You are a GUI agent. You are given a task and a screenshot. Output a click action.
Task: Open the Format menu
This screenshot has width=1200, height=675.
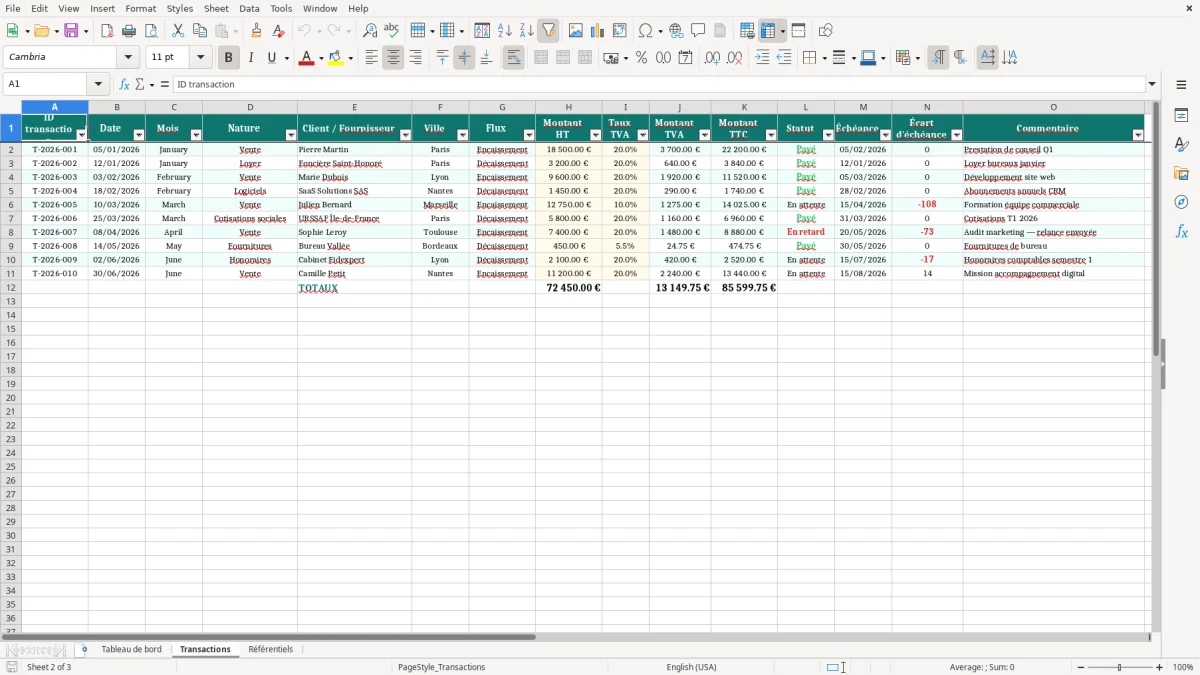(x=141, y=8)
